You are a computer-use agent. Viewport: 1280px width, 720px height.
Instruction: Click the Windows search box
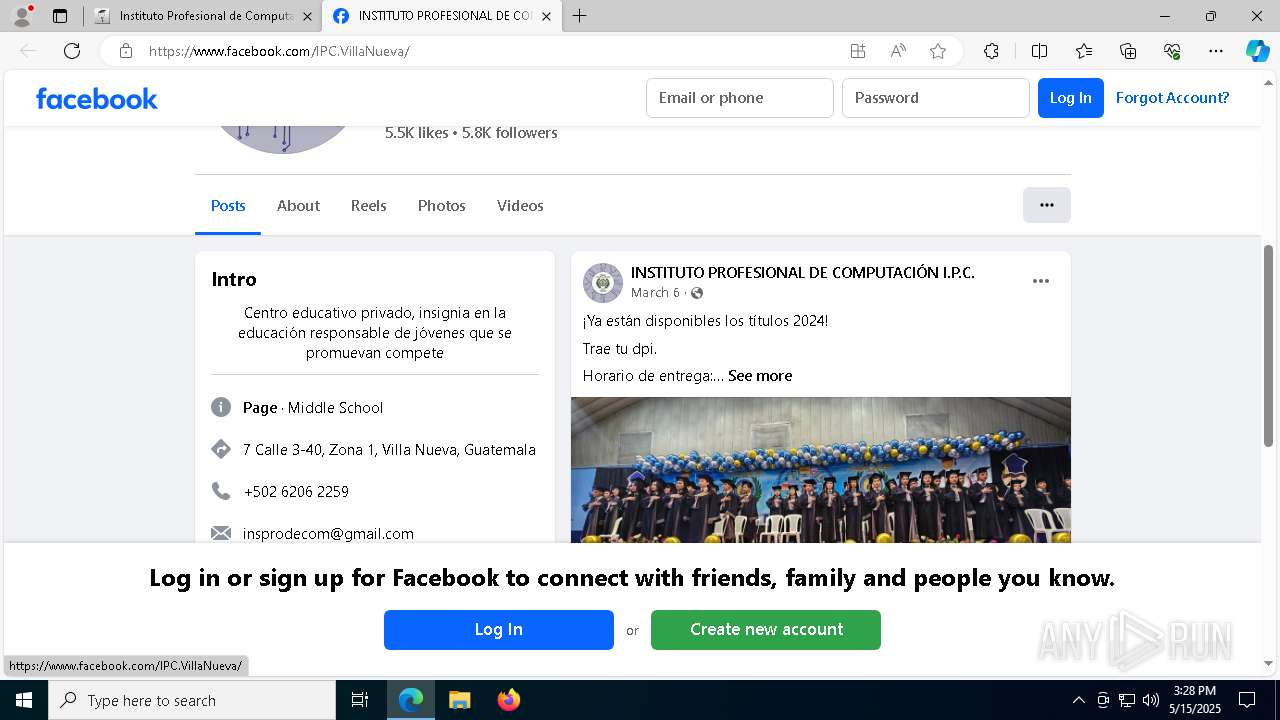point(192,700)
